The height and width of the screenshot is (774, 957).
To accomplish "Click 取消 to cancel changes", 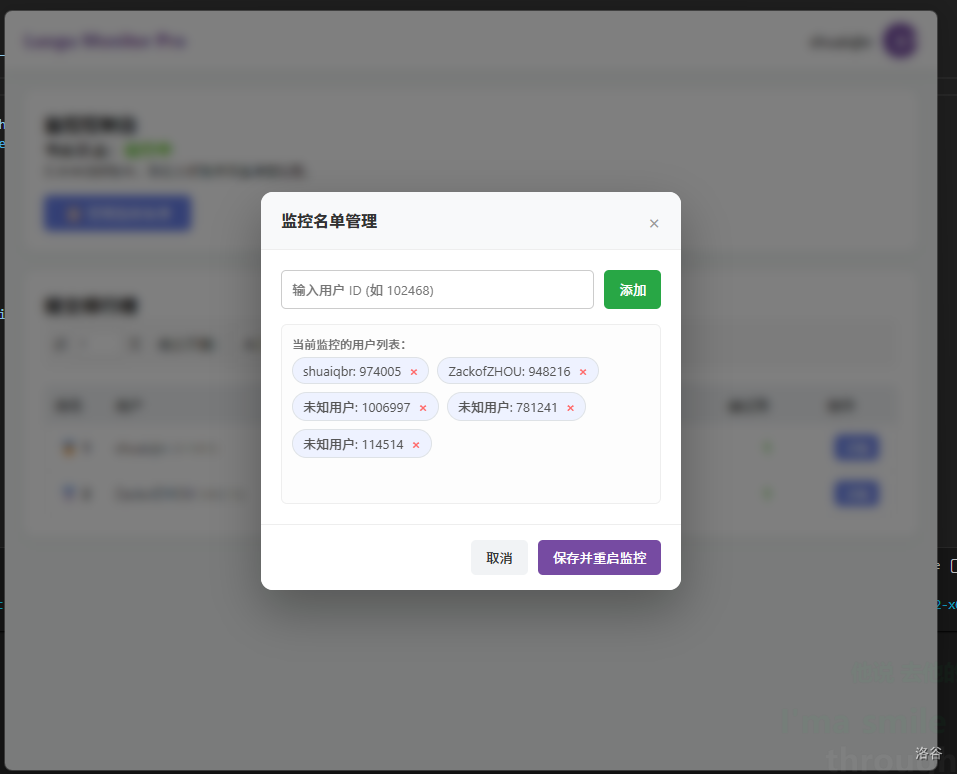I will point(499,558).
